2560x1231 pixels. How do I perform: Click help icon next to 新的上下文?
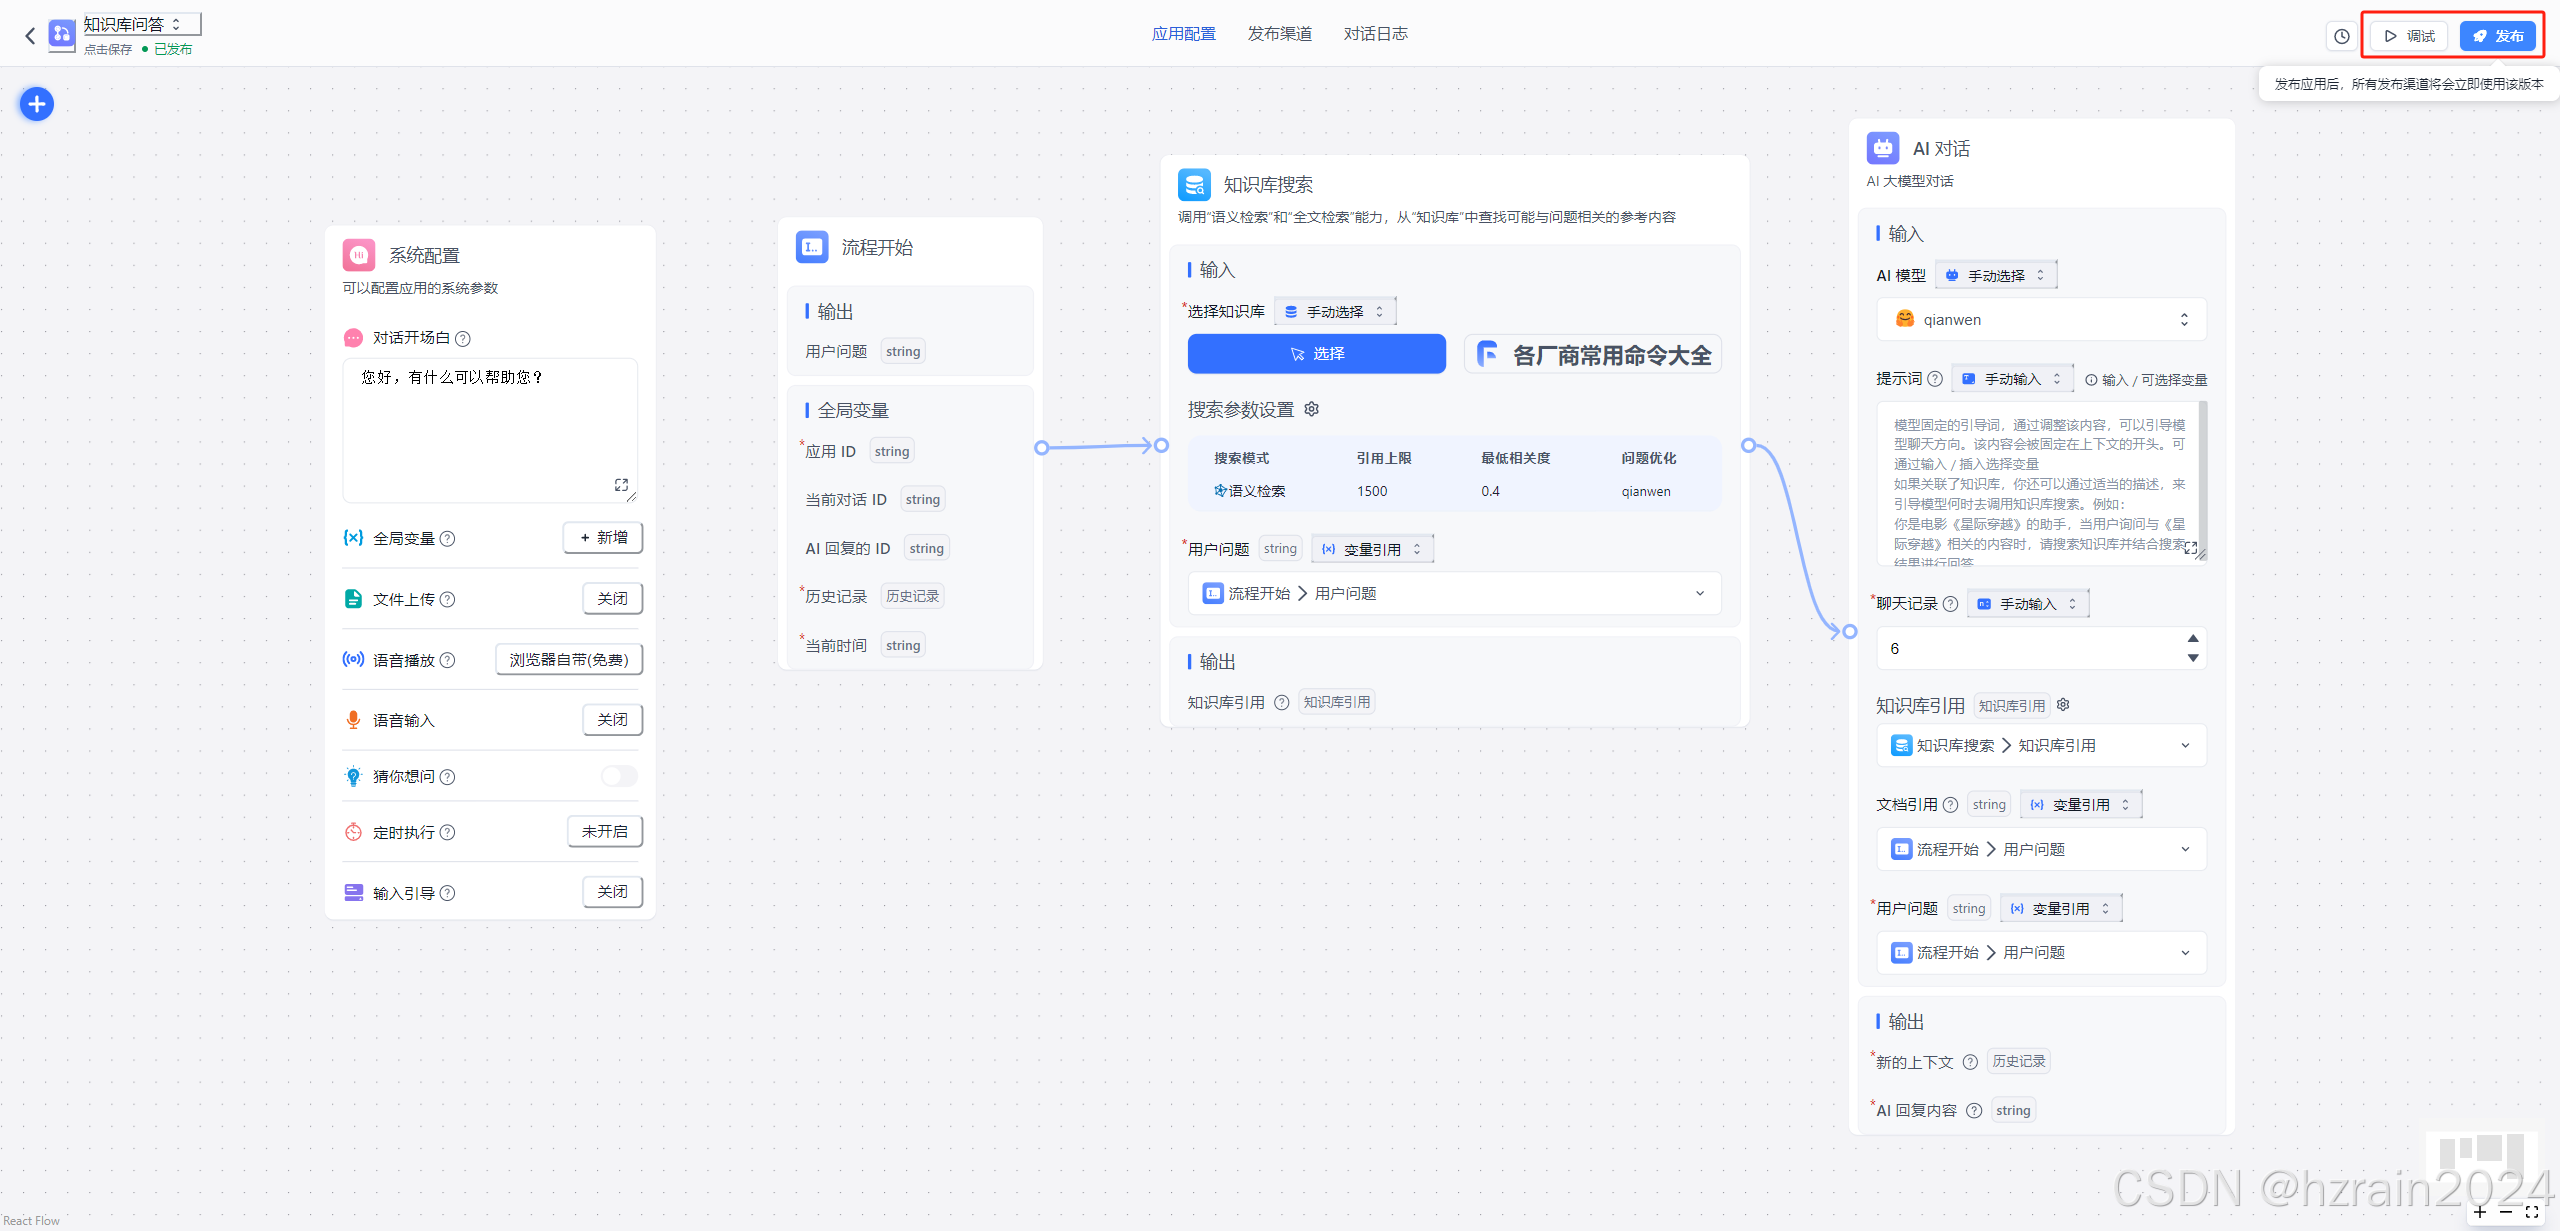(1970, 1063)
